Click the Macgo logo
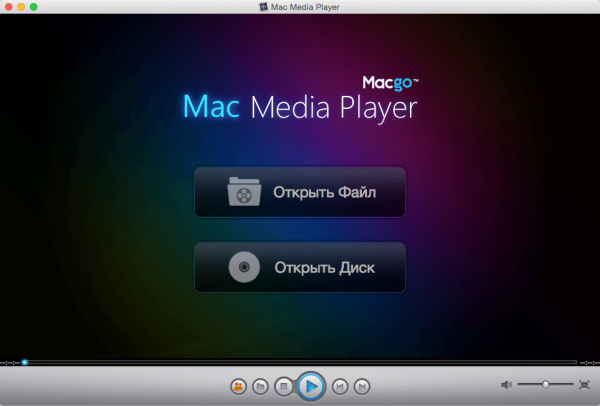This screenshot has height=406, width=600. click(390, 83)
